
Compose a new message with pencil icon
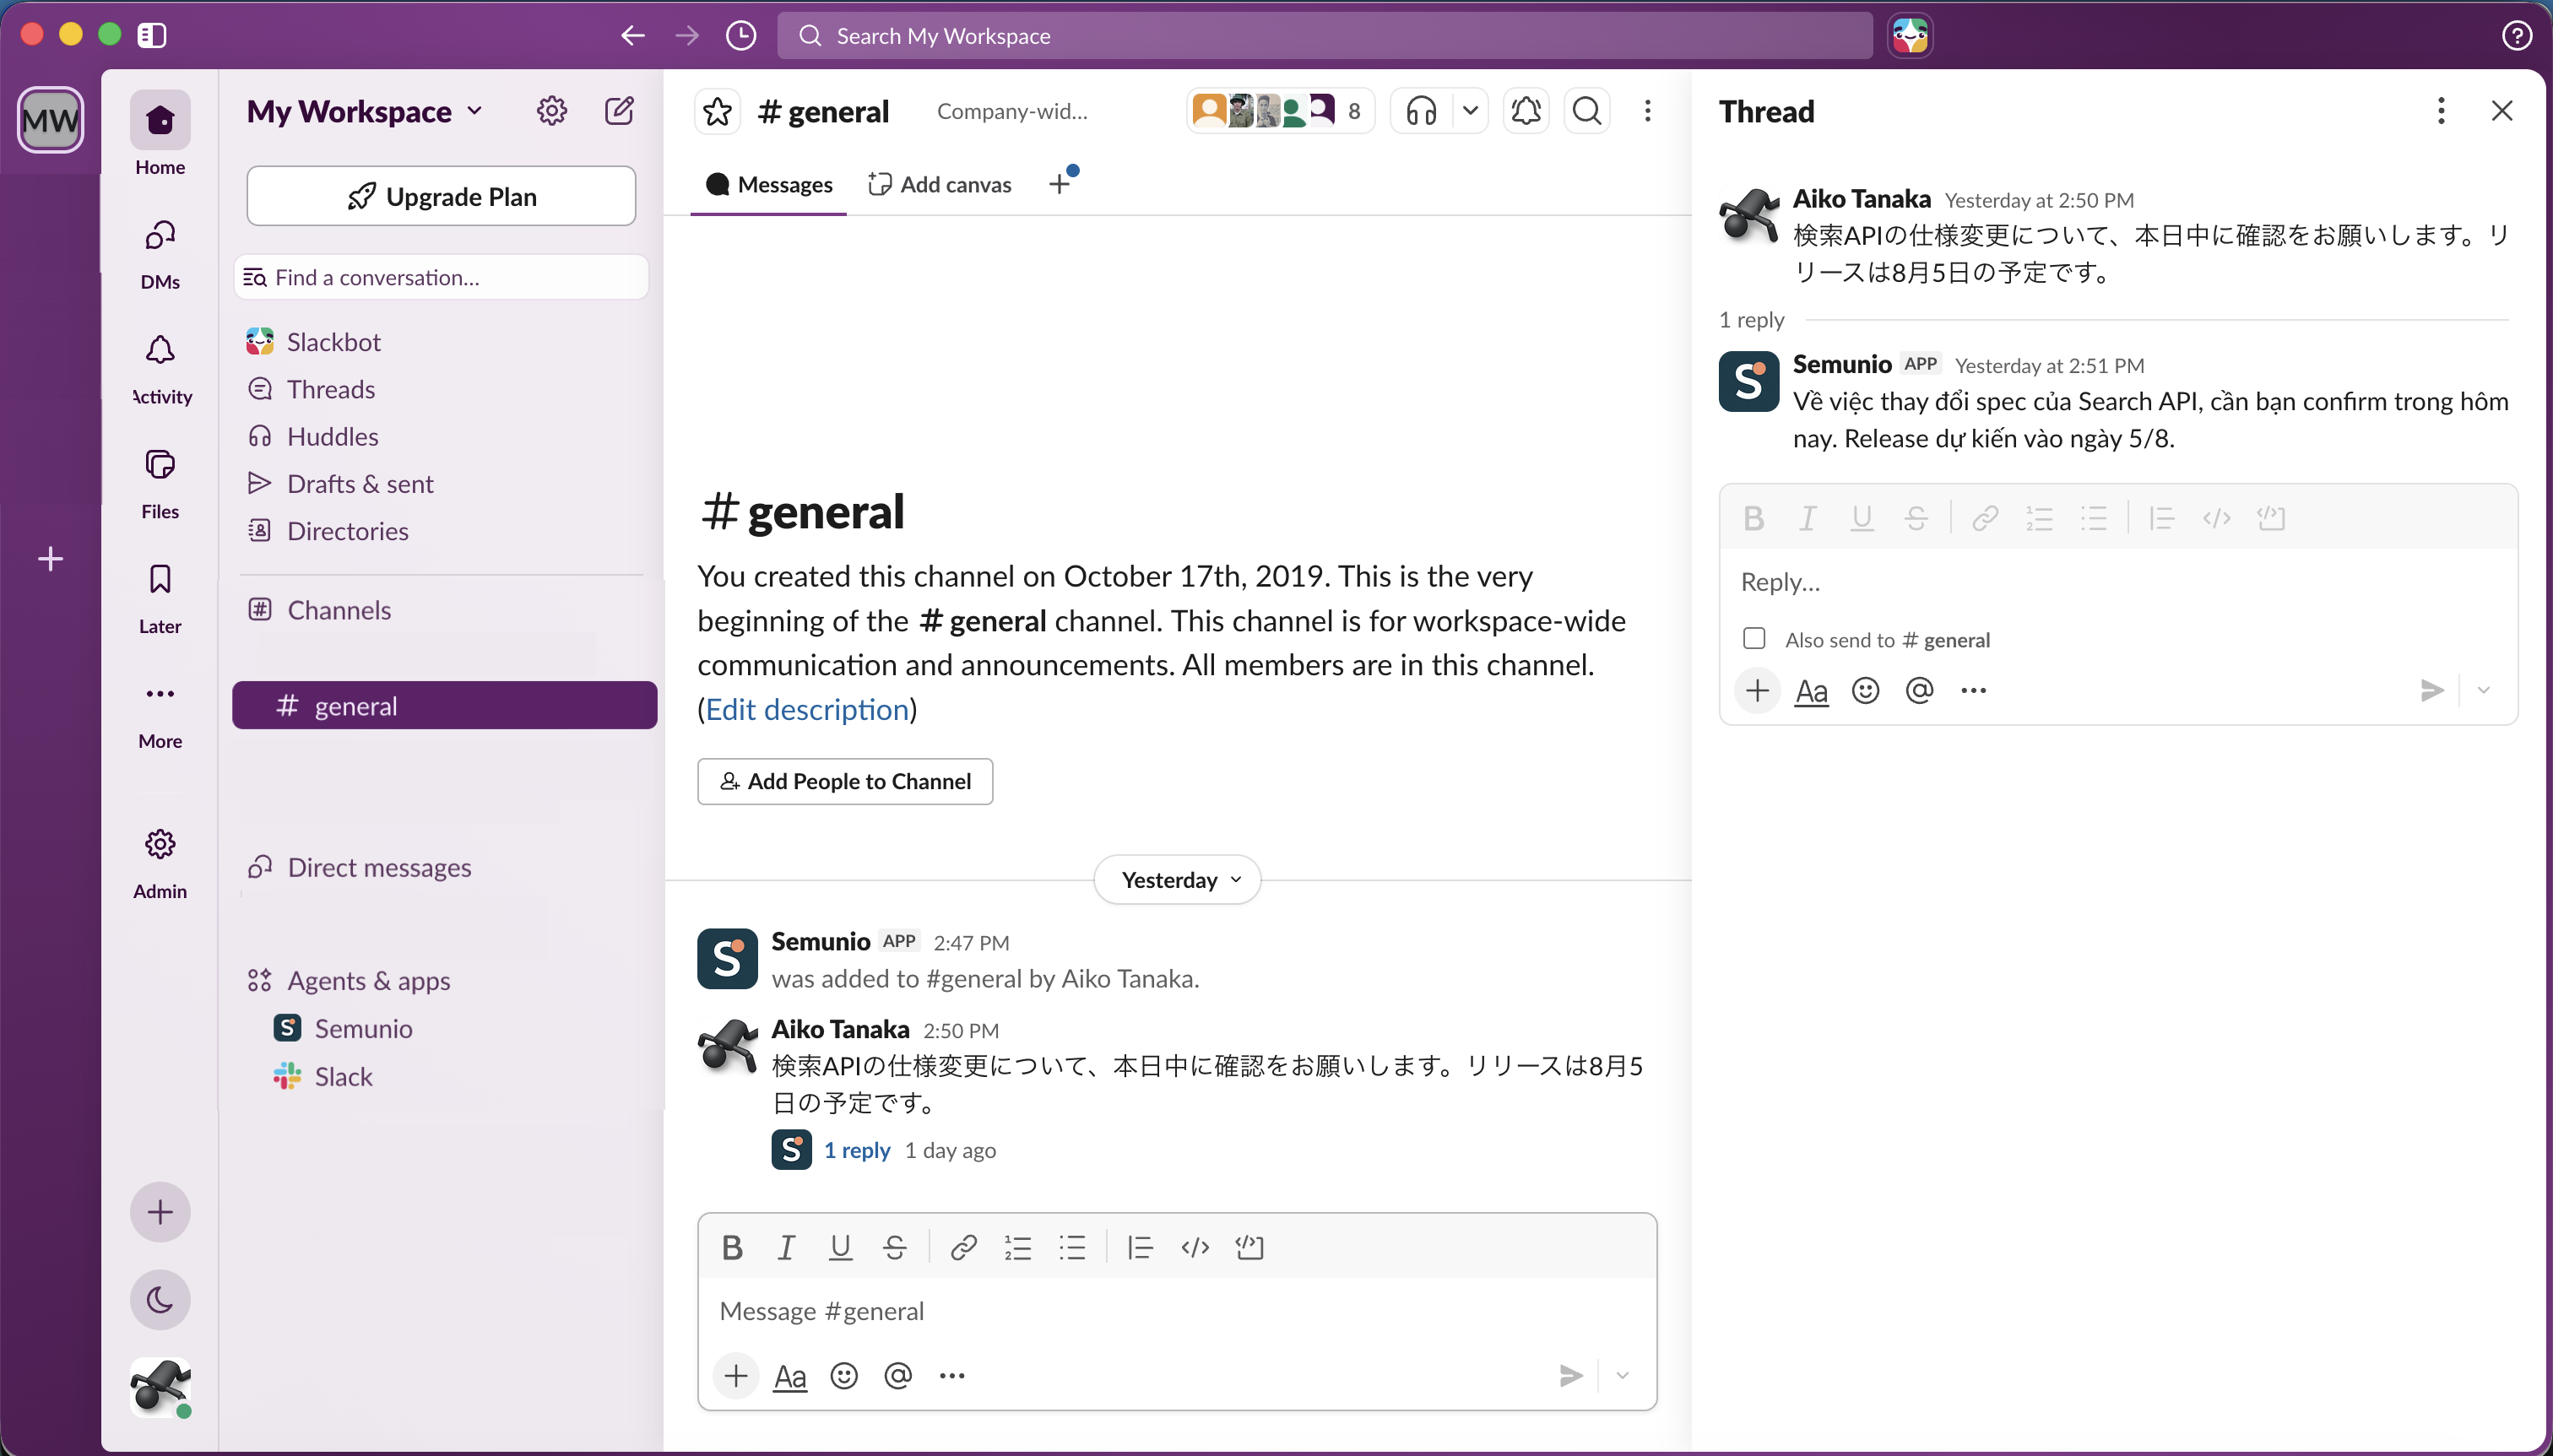(620, 111)
